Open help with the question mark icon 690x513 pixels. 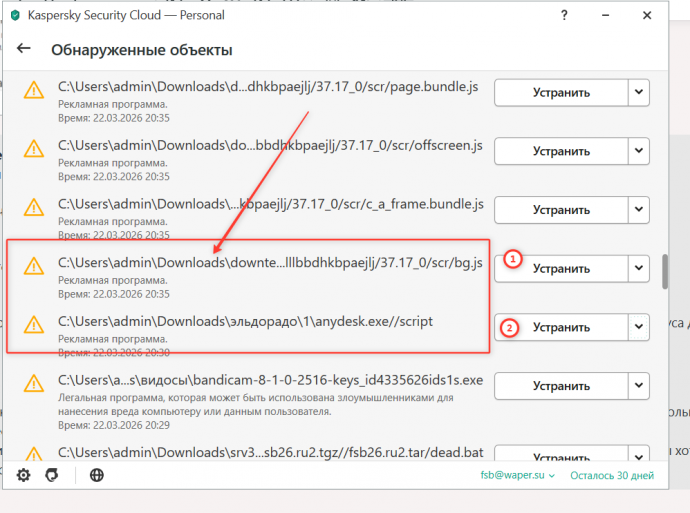pos(564,15)
